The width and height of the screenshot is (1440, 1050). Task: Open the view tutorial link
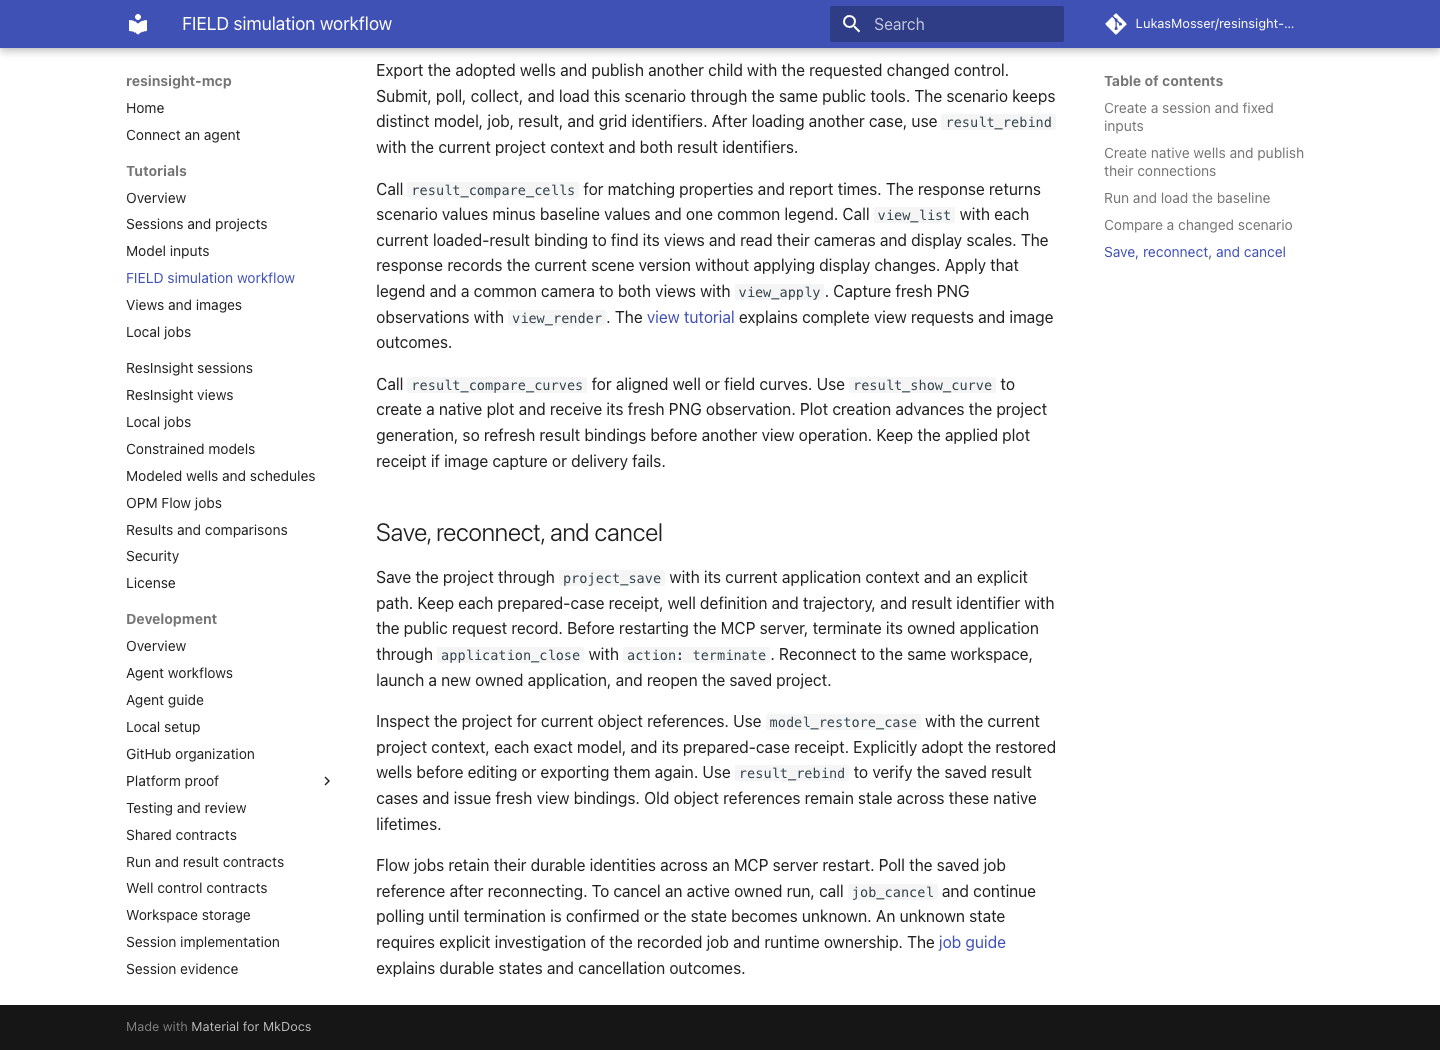tap(690, 317)
